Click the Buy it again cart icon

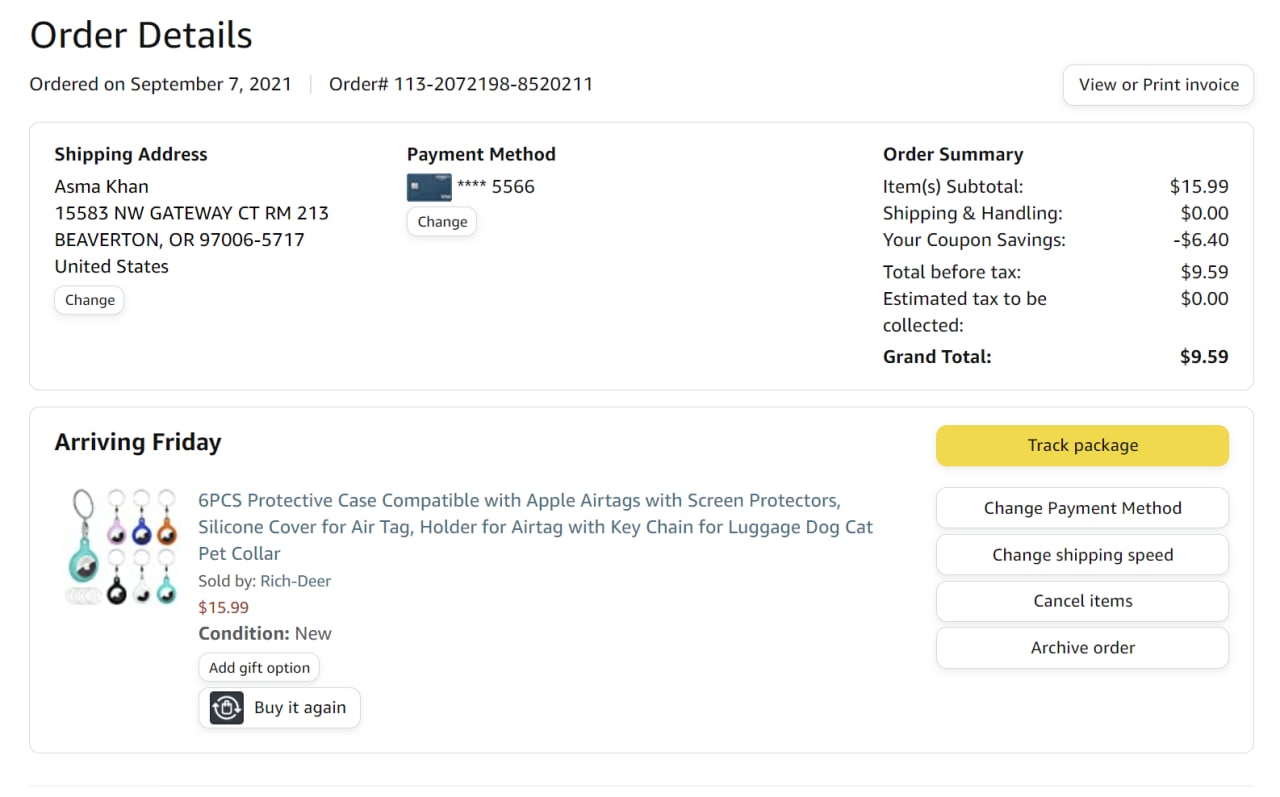click(227, 708)
